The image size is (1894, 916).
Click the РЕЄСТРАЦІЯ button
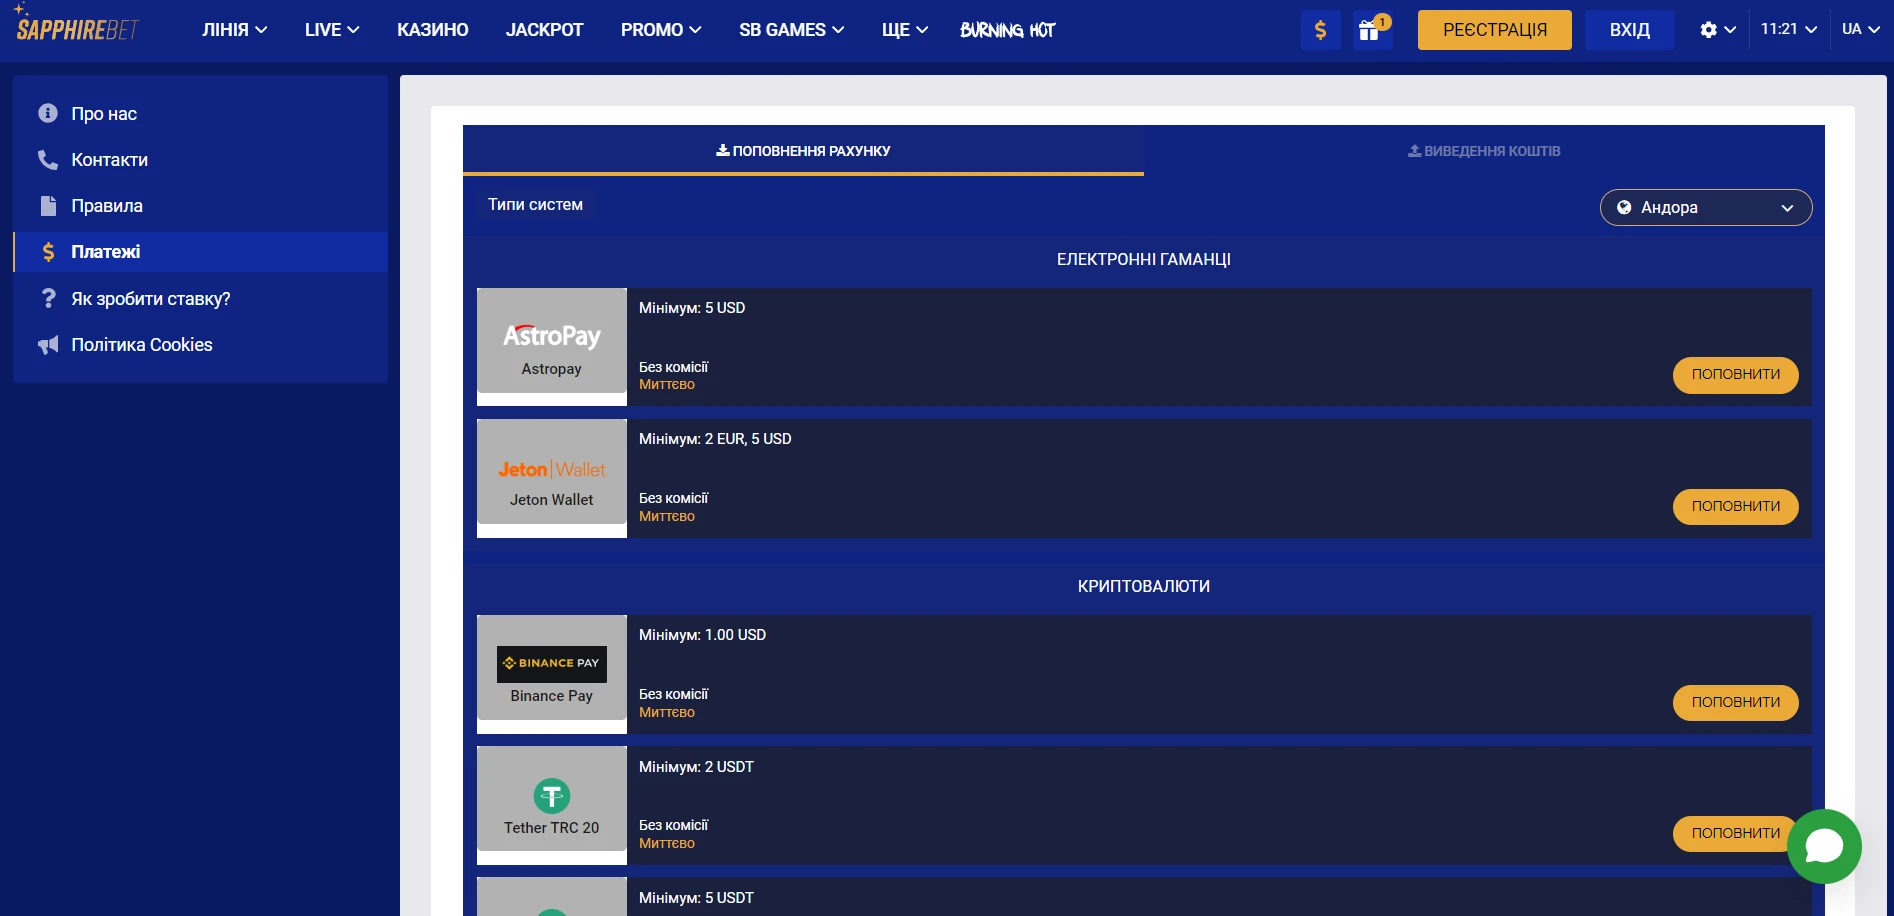coord(1494,30)
